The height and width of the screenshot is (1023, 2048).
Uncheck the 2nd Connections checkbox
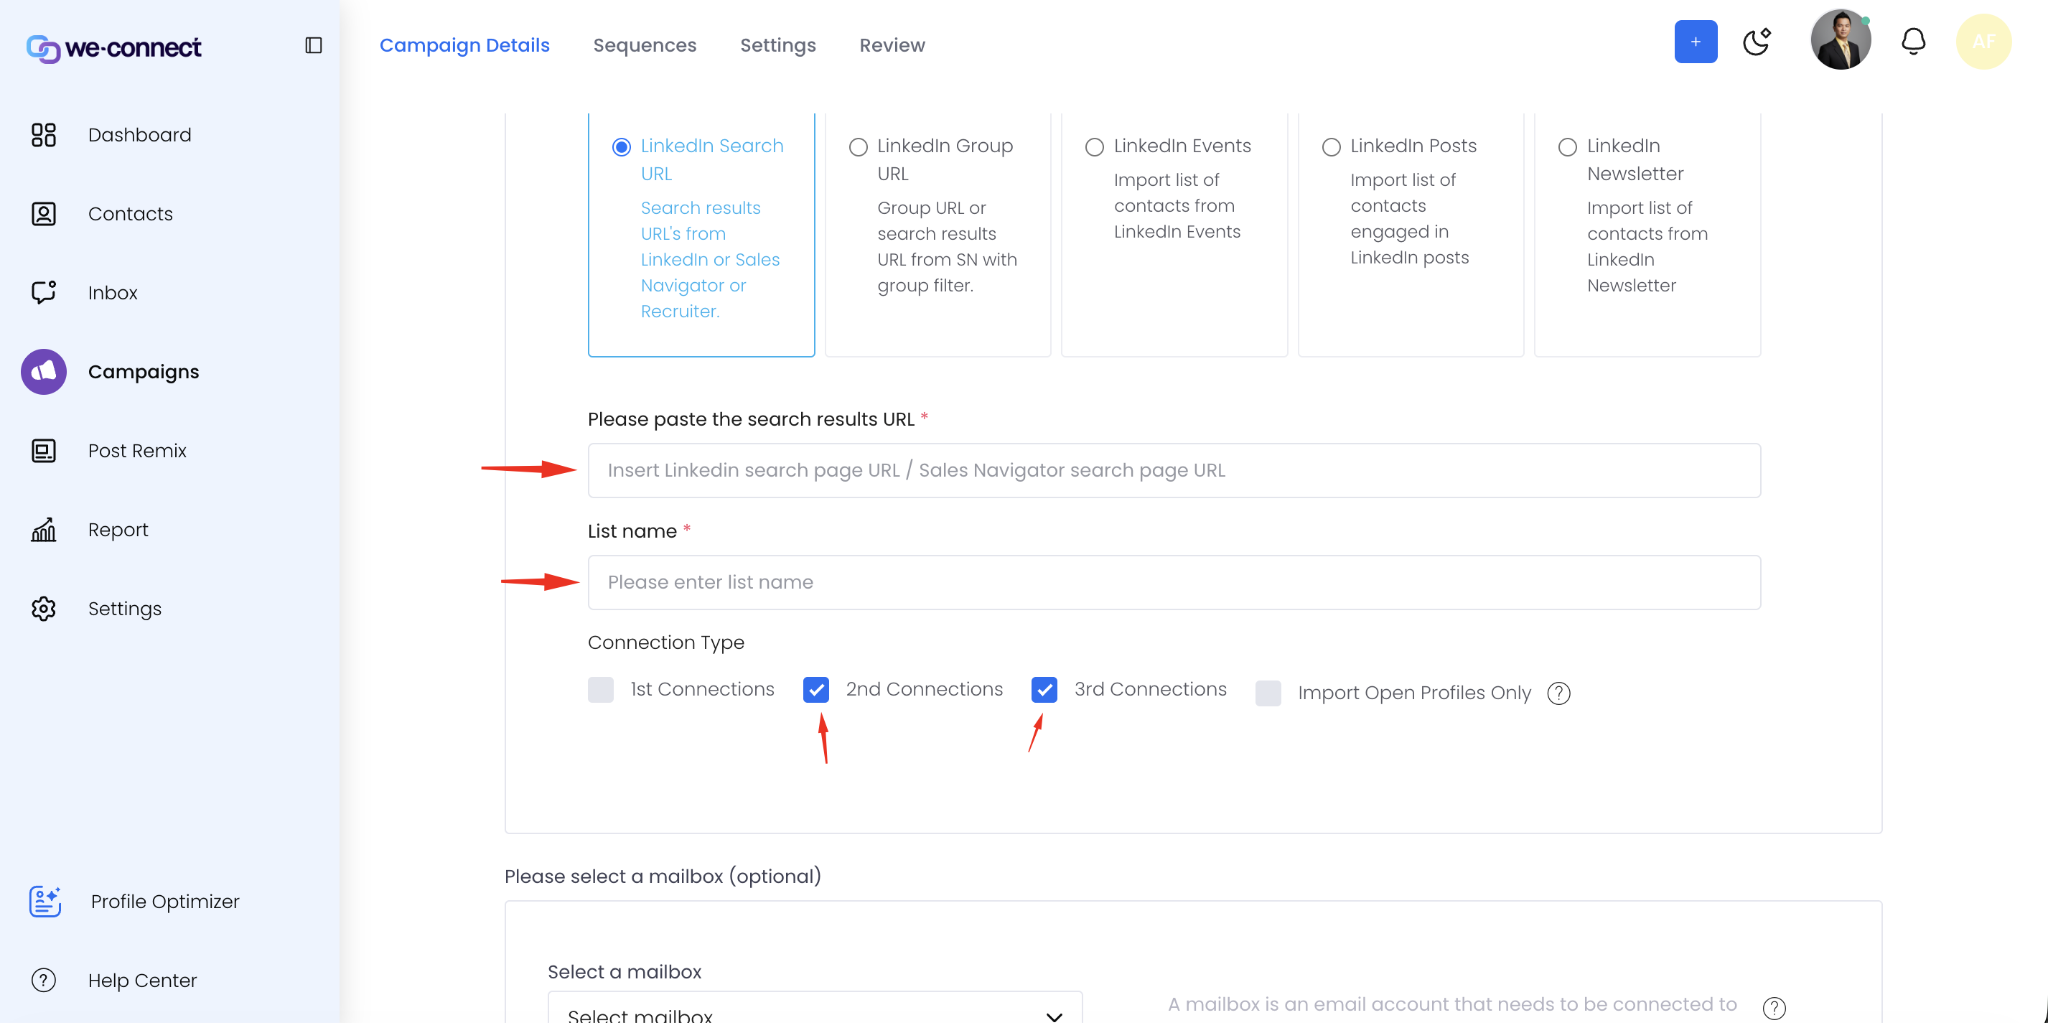(x=816, y=690)
